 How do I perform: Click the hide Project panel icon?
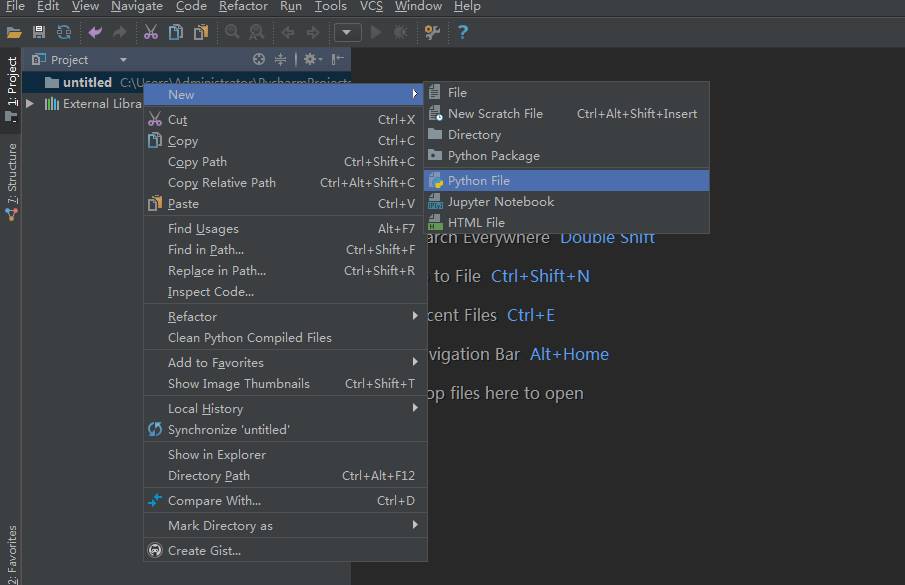(338, 59)
